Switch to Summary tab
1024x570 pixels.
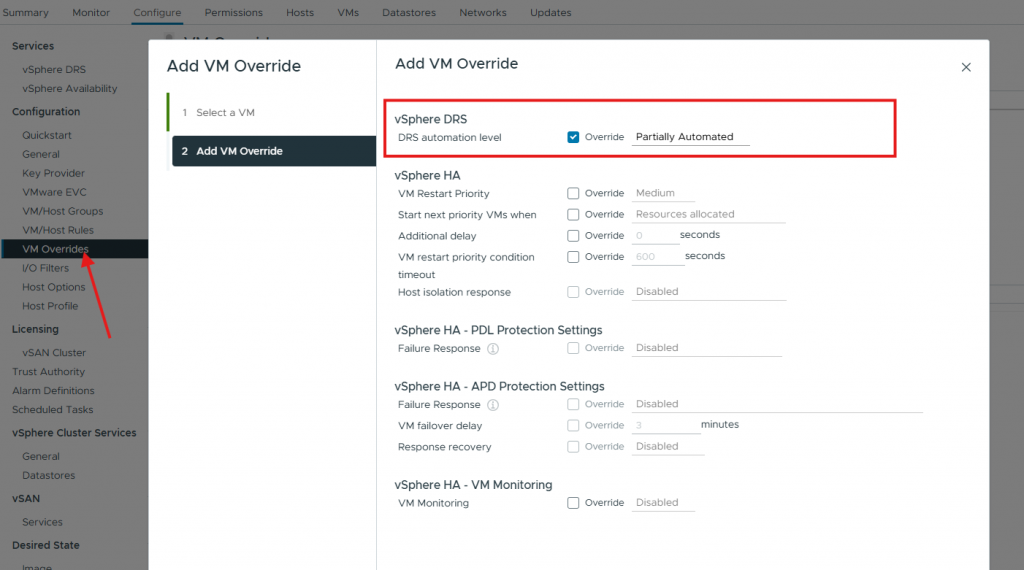pos(25,12)
